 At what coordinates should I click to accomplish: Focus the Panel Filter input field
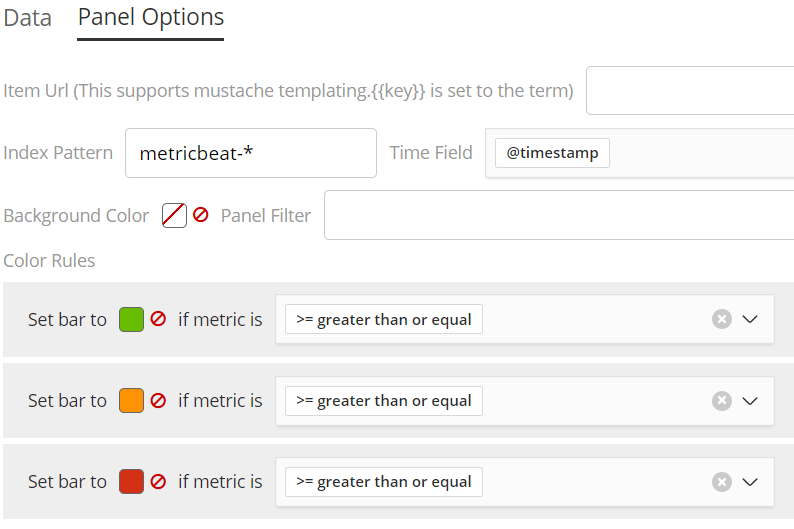point(558,215)
